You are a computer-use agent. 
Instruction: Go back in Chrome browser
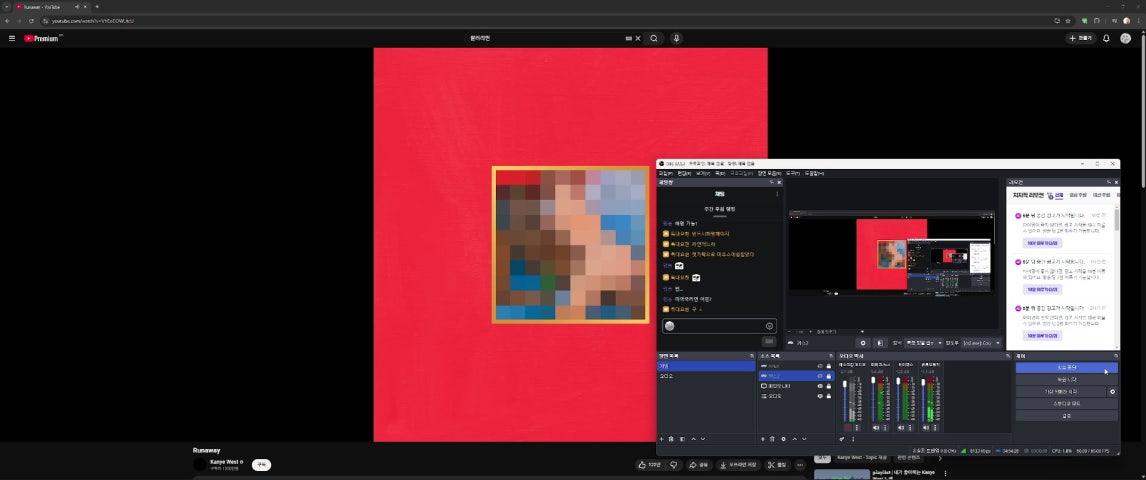7,20
